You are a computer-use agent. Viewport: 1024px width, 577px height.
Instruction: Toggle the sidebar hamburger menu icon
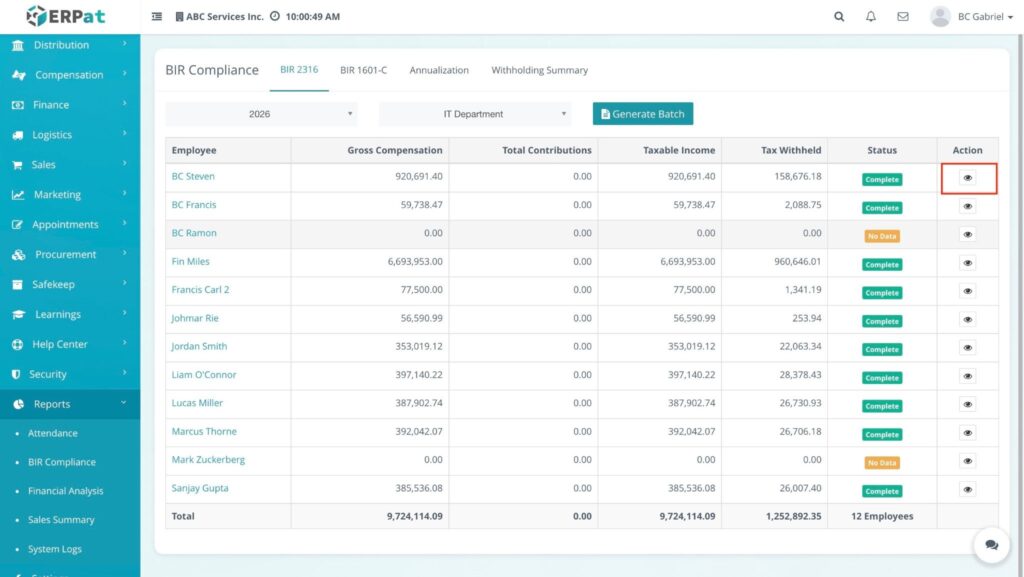[x=157, y=17]
